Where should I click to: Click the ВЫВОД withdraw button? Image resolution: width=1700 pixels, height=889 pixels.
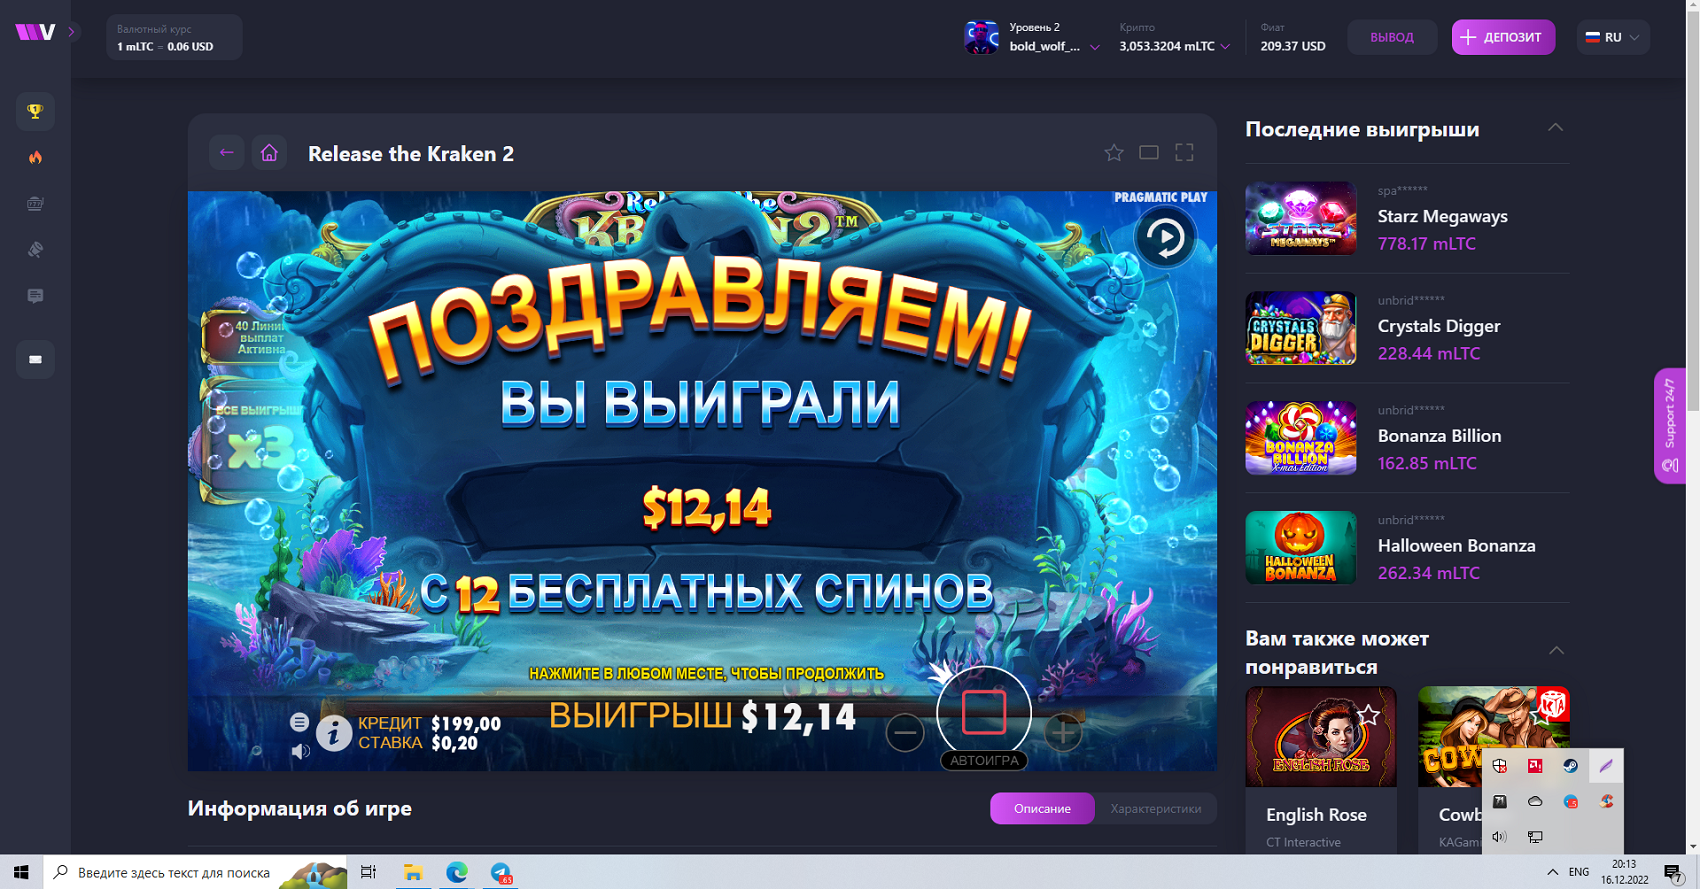(x=1392, y=37)
